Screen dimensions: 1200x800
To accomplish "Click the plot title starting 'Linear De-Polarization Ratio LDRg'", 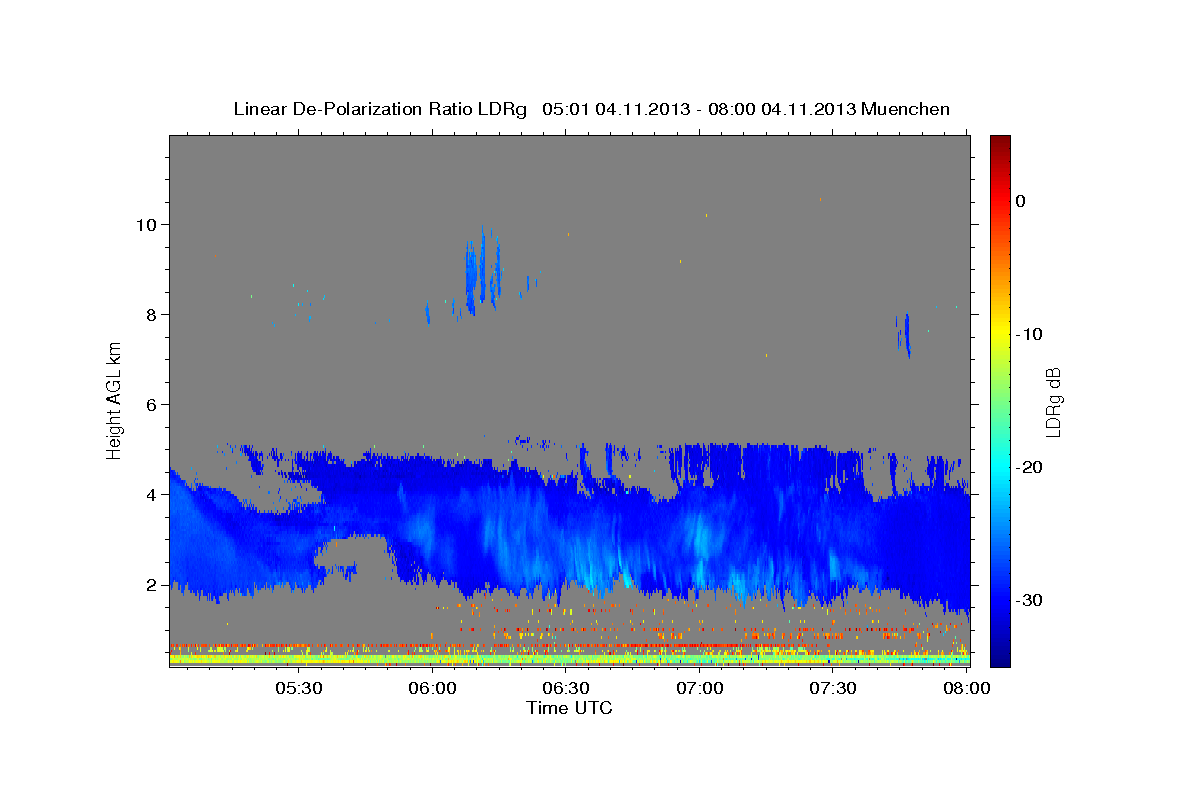I will 591,109.
